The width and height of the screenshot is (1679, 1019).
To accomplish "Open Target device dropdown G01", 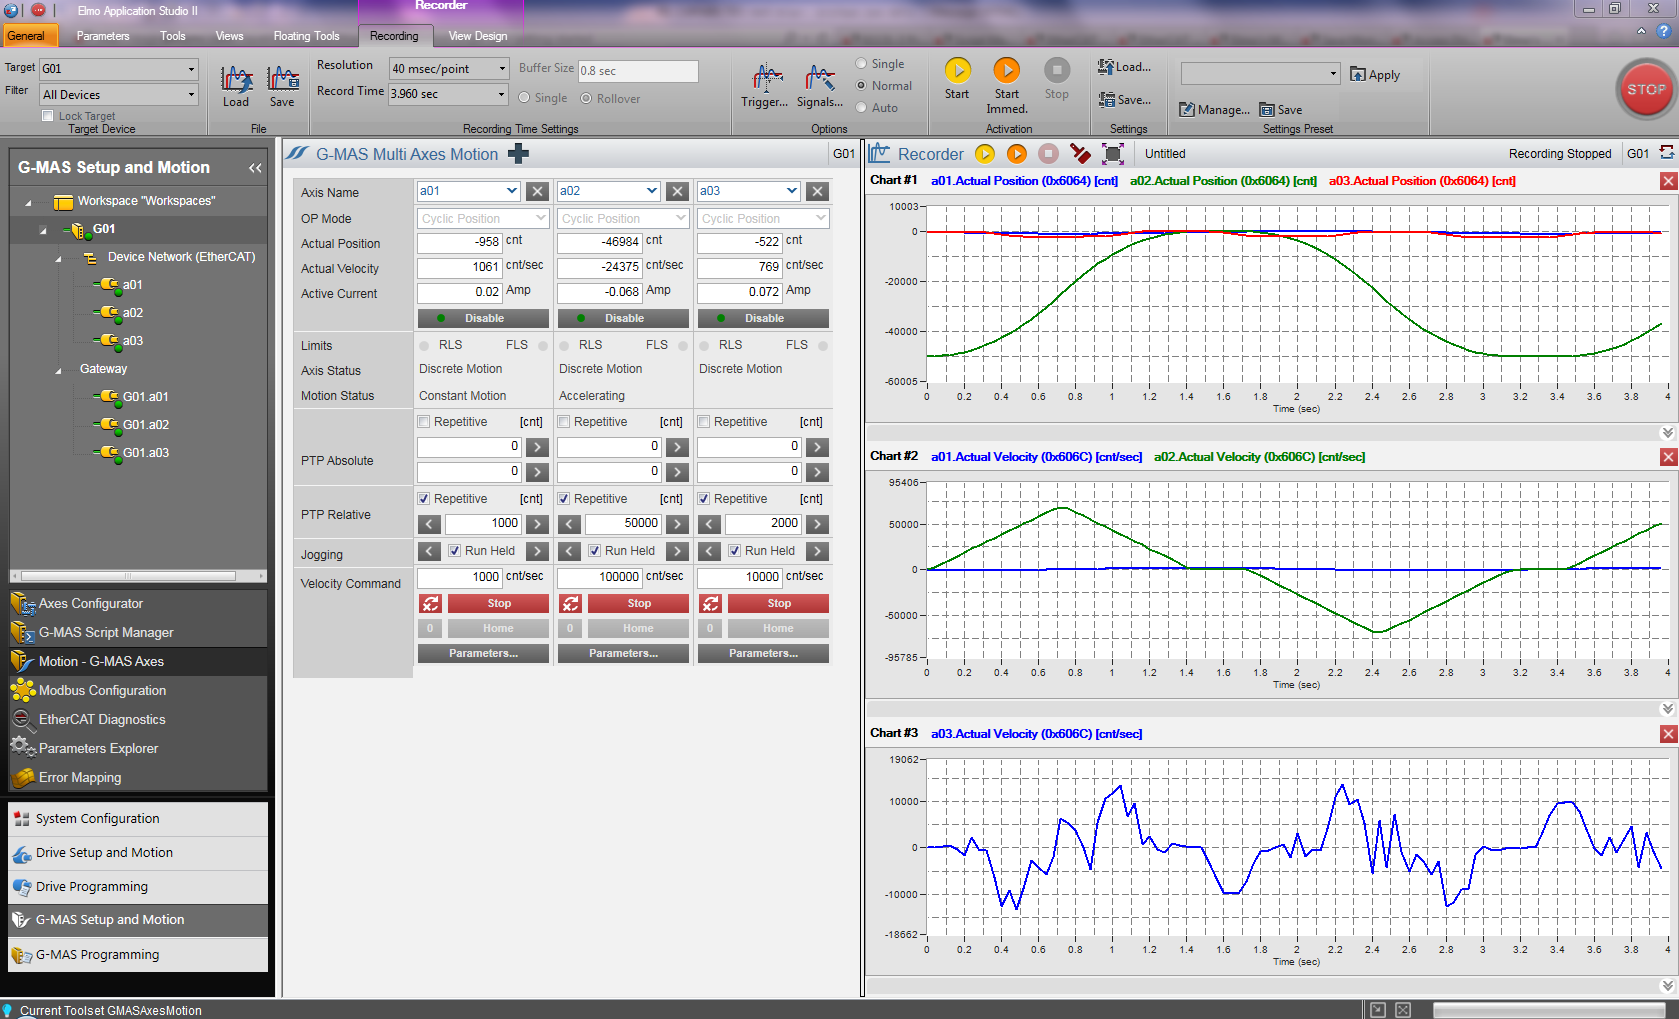I will click(x=119, y=69).
